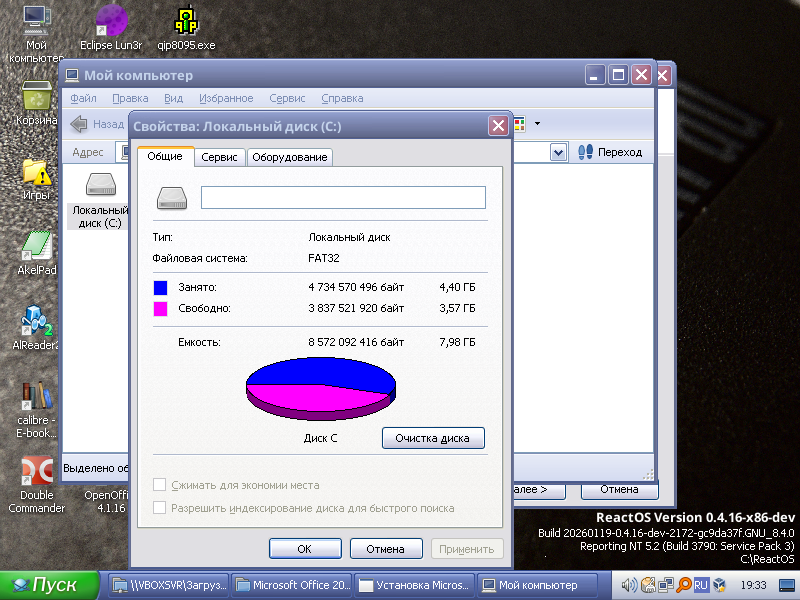The width and height of the screenshot is (800, 600).
Task: Expand the address bar dropdown in Мой компьютер
Action: click(x=559, y=152)
